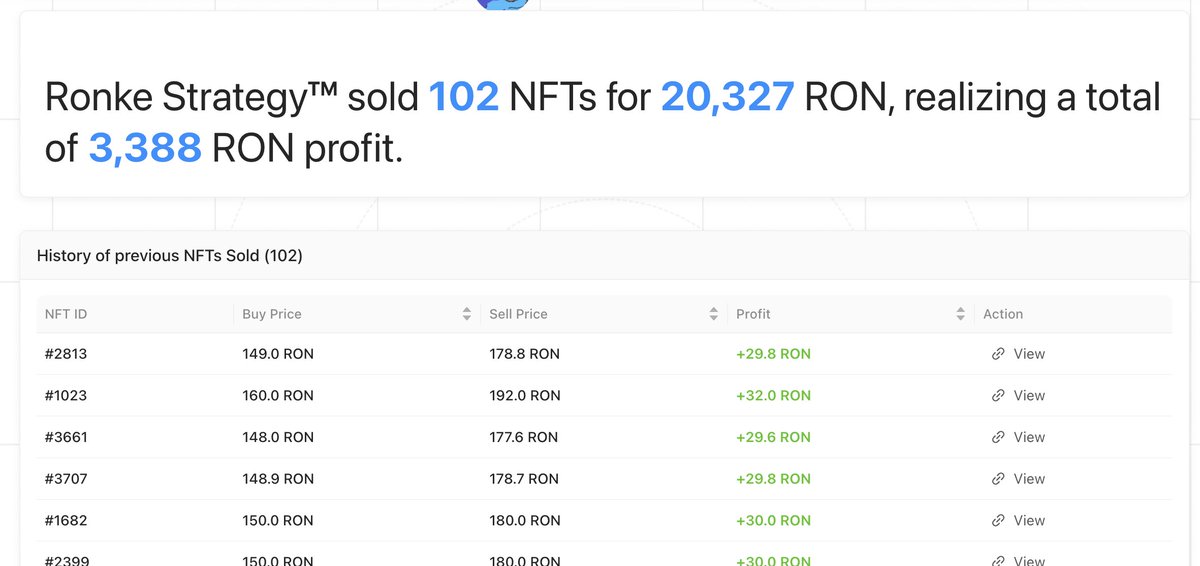The width and height of the screenshot is (1200, 566).
Task: Open the View link for NFT #3707
Action: tap(1018, 479)
